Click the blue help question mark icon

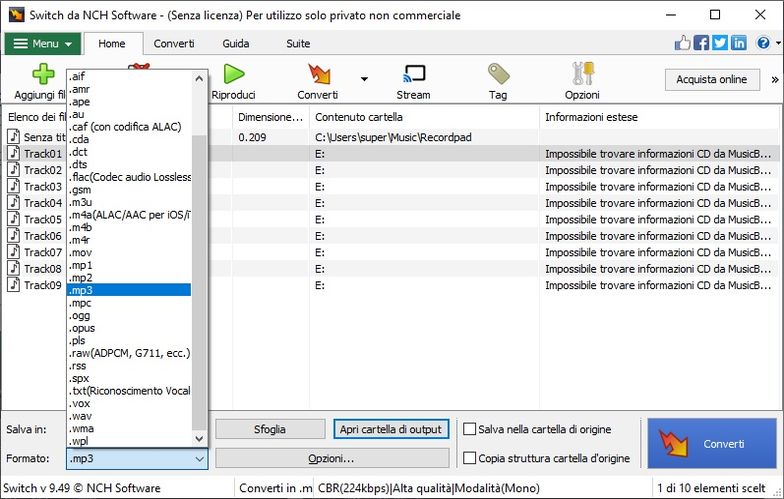pyautogui.click(x=763, y=43)
